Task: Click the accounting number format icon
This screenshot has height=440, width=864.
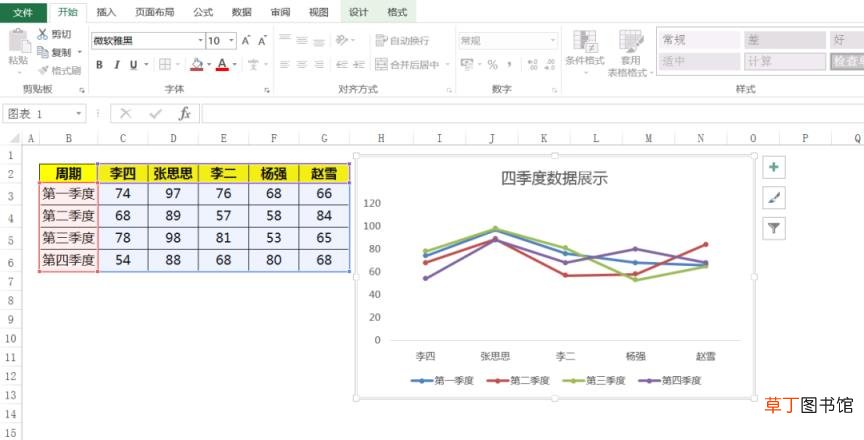Action: pos(467,64)
